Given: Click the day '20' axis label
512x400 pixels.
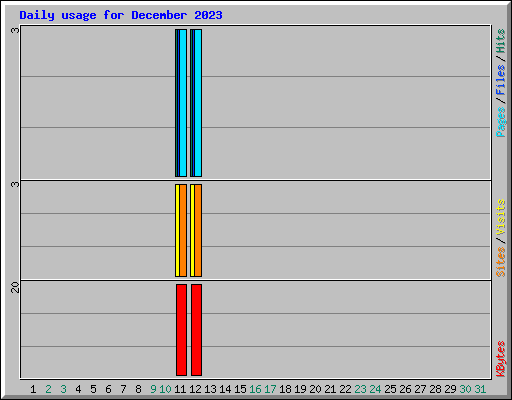Looking at the screenshot, I should tap(315, 389).
